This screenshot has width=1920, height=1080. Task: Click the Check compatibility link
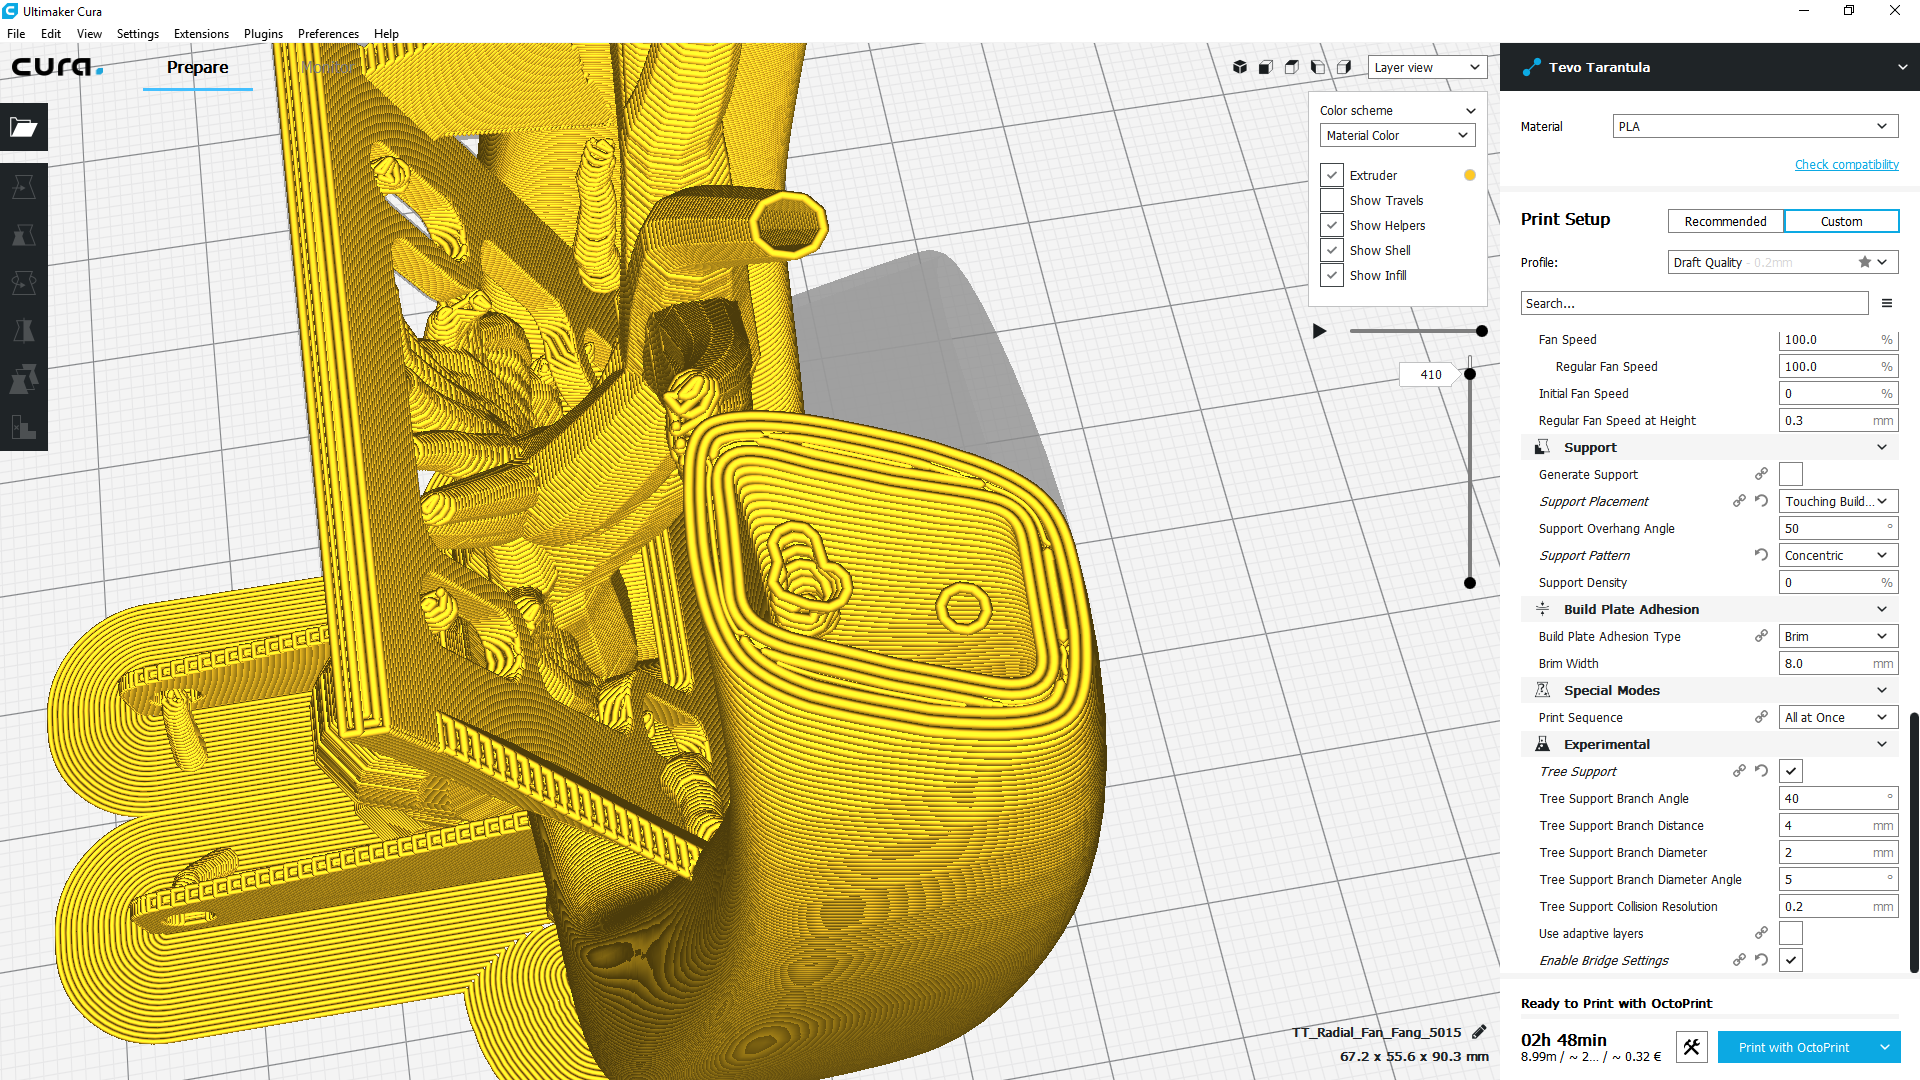1846,164
